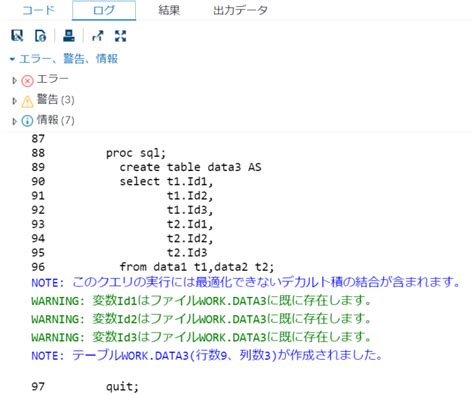474x395 pixels.
Task: Click the line 'from data1 t1,data2 t2;'
Action: [197, 267]
